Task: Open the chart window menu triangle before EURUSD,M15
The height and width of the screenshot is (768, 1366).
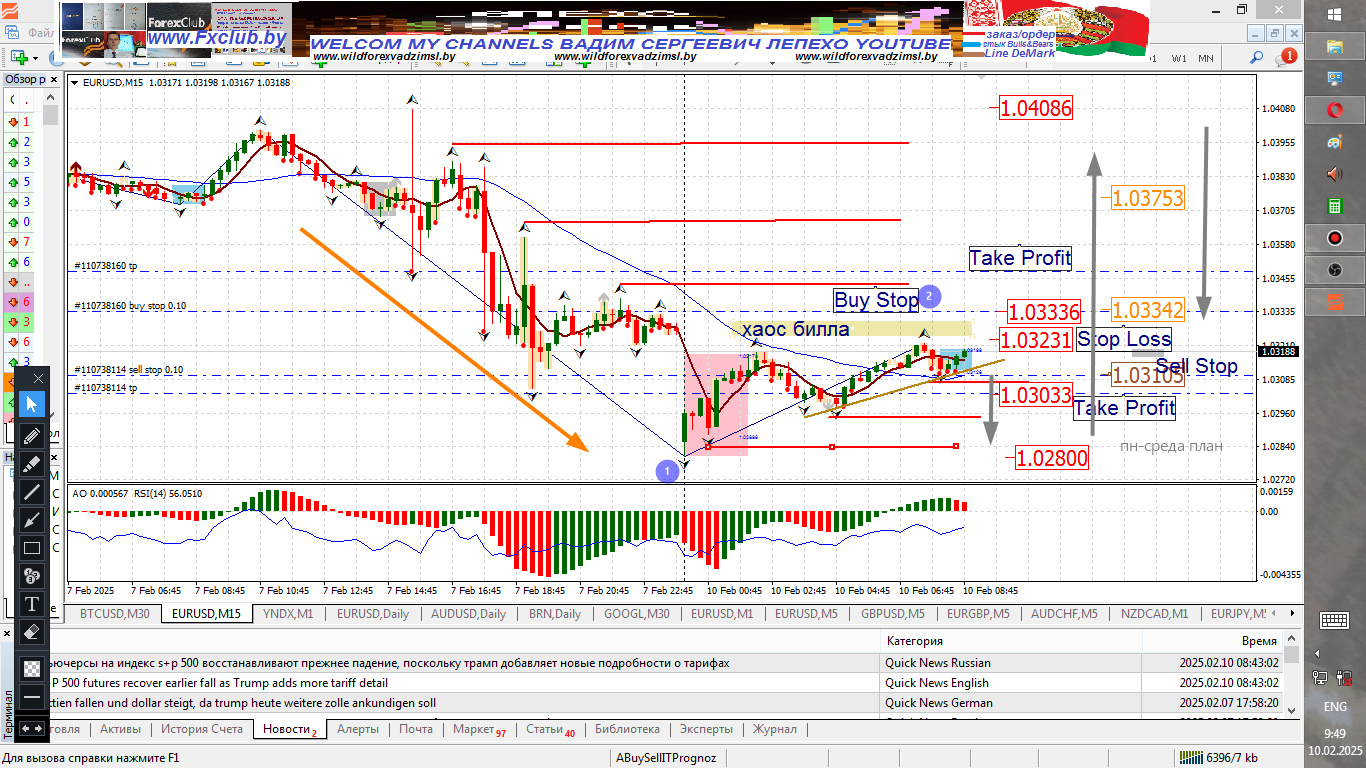Action: 74,82
